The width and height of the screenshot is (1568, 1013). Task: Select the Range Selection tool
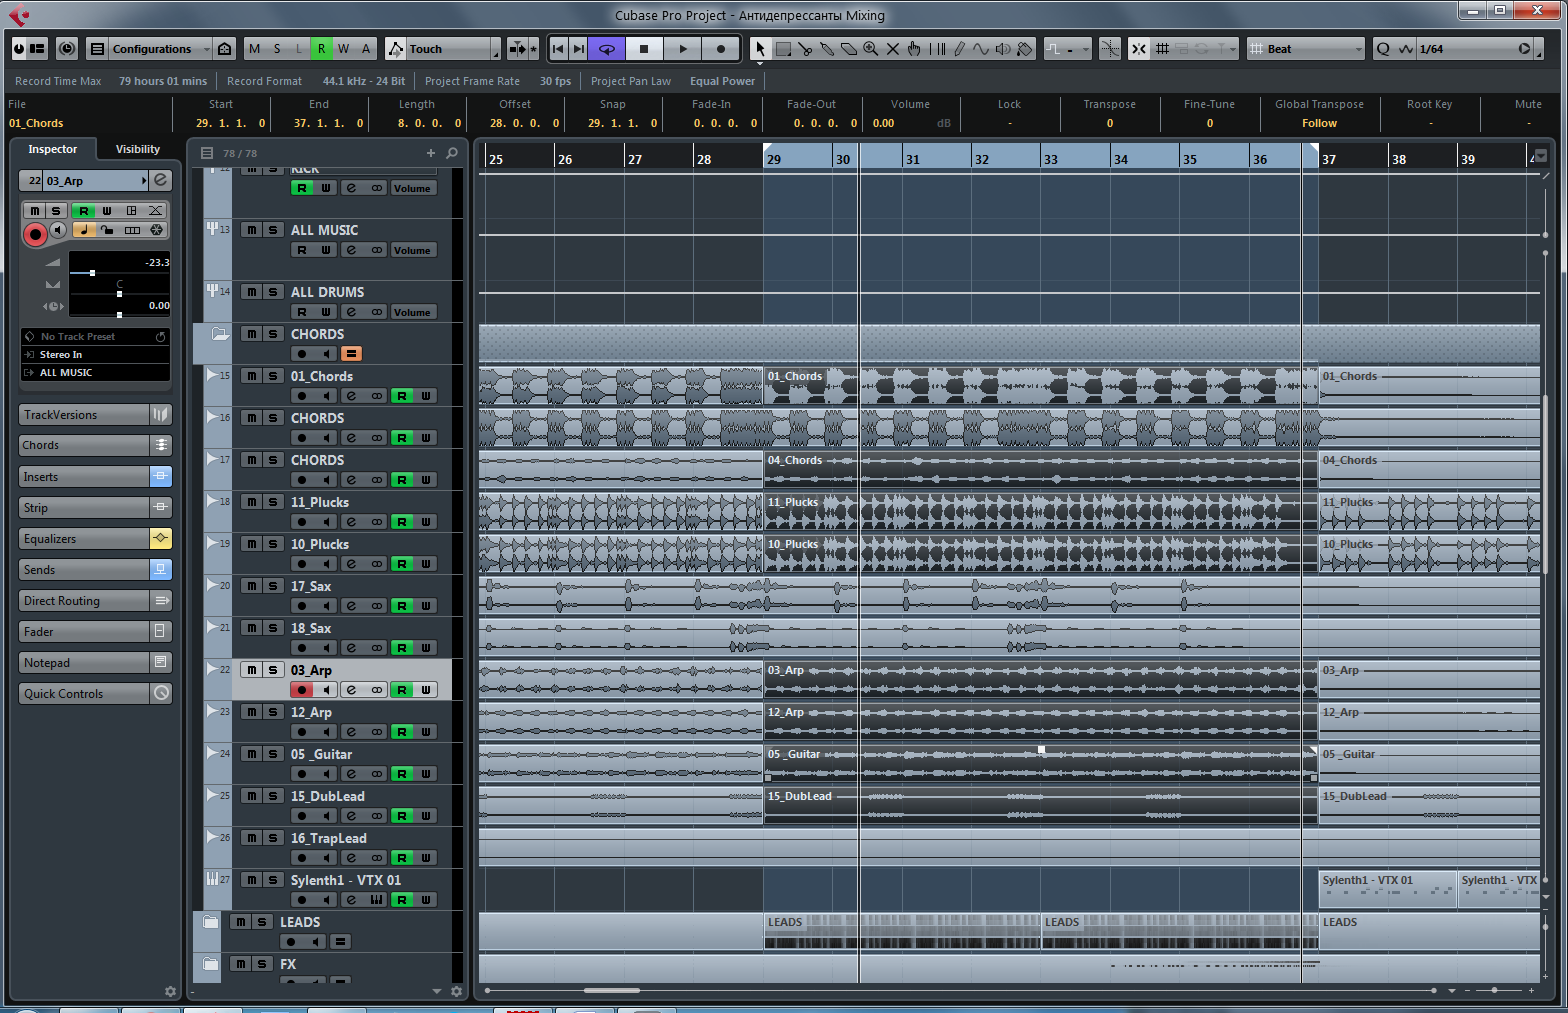click(783, 48)
